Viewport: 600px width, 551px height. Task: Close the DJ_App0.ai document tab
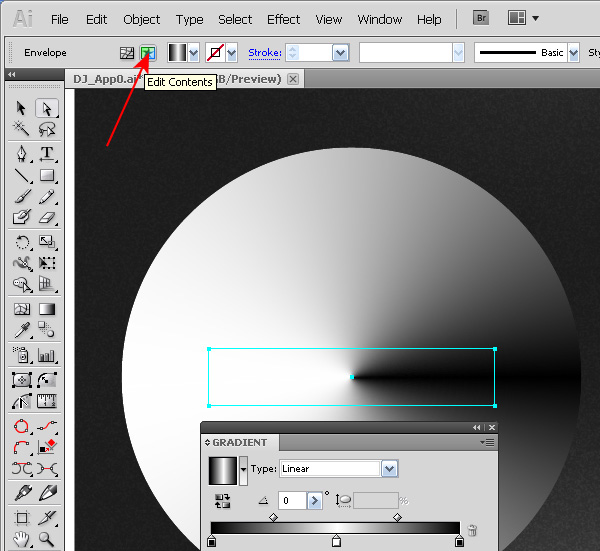coord(293,79)
